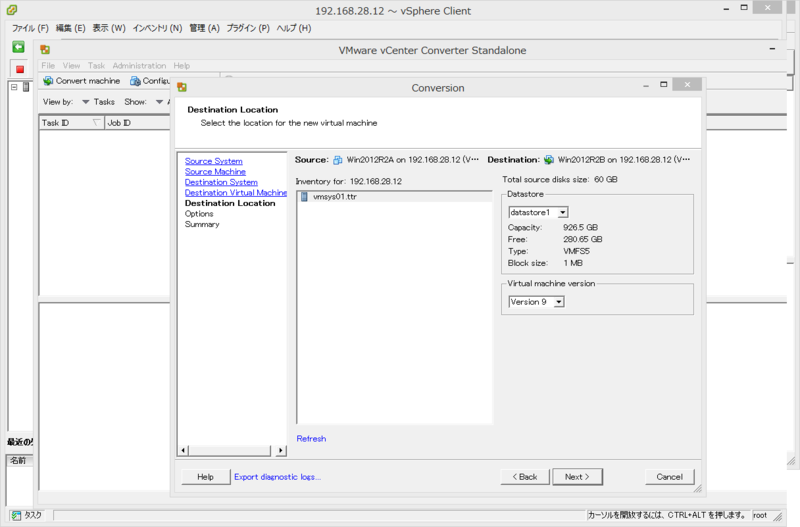The image size is (800, 527).
Task: Open the Converter View menu
Action: point(71,65)
